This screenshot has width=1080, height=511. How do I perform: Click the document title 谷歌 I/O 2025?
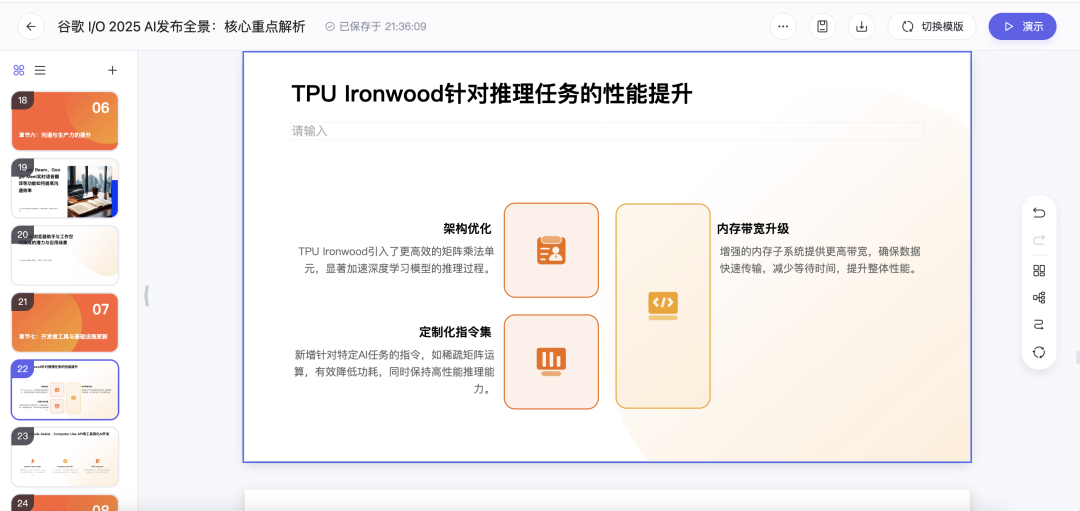pos(182,27)
